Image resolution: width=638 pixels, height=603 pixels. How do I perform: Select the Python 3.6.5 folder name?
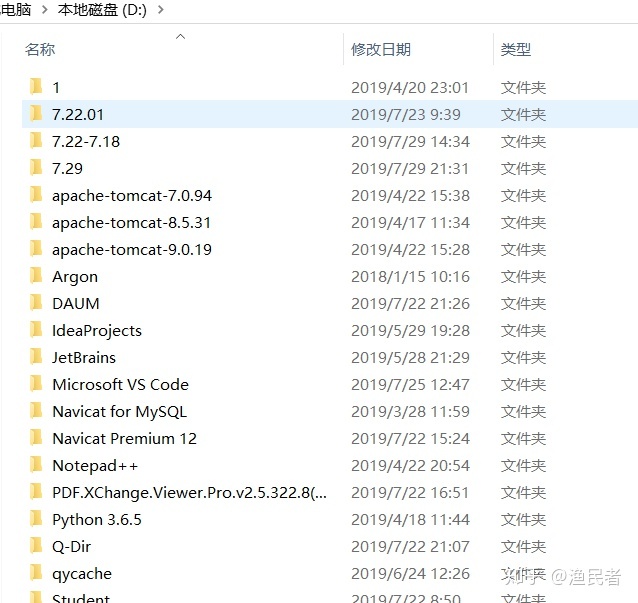point(97,520)
